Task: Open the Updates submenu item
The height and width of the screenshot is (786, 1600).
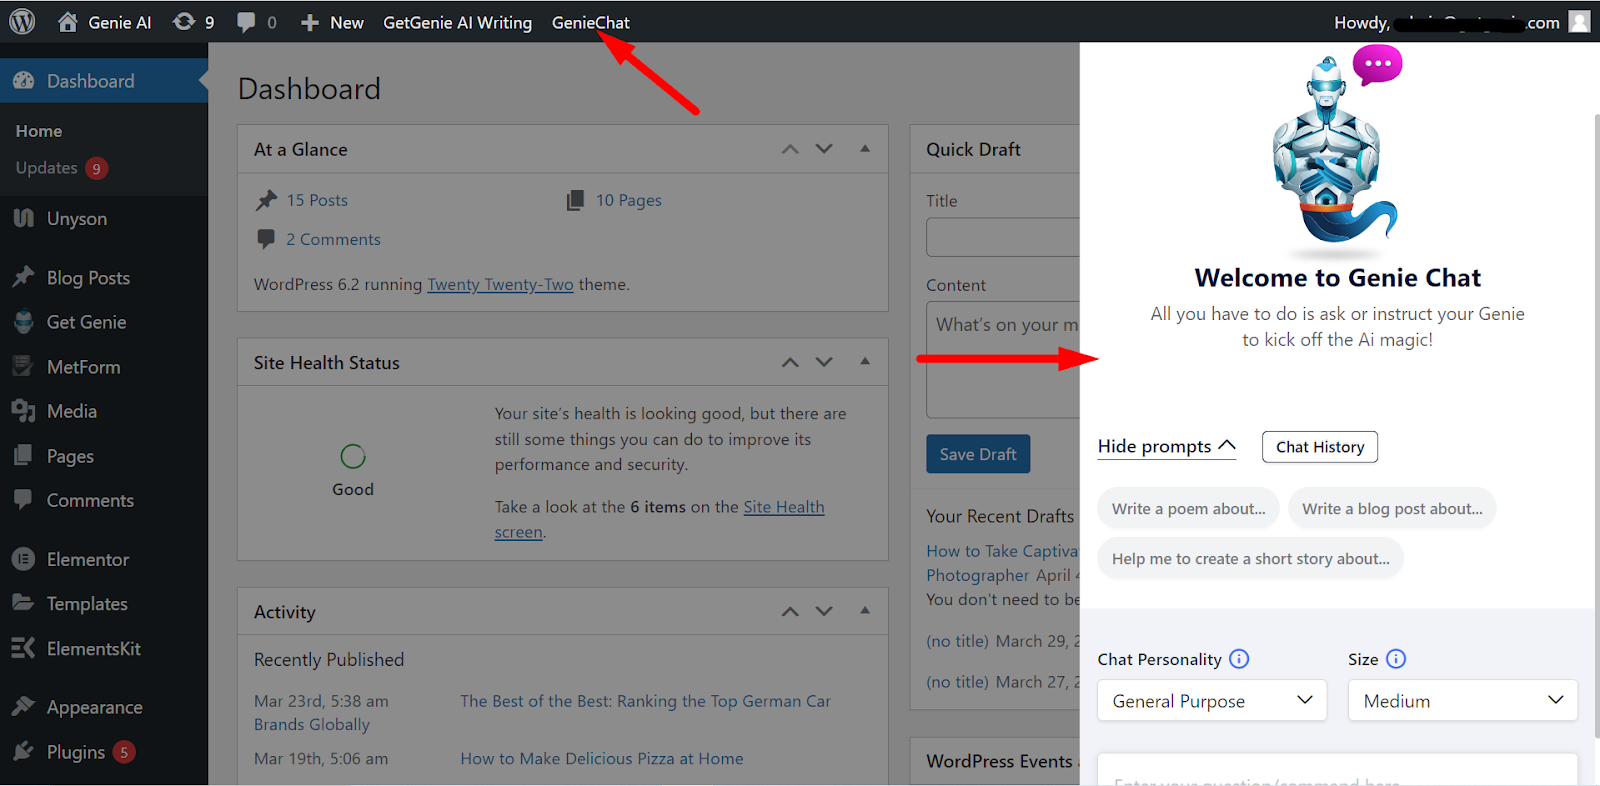Action: 61,168
